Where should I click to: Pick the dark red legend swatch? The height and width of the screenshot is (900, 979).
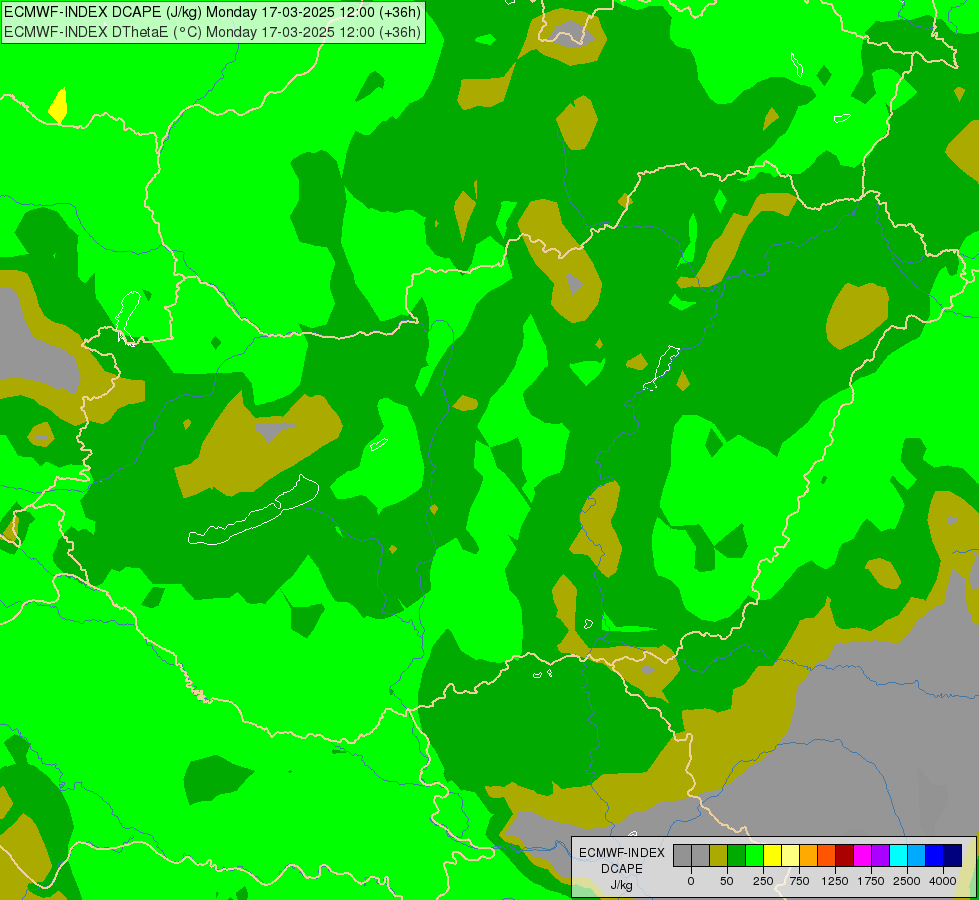[845, 856]
